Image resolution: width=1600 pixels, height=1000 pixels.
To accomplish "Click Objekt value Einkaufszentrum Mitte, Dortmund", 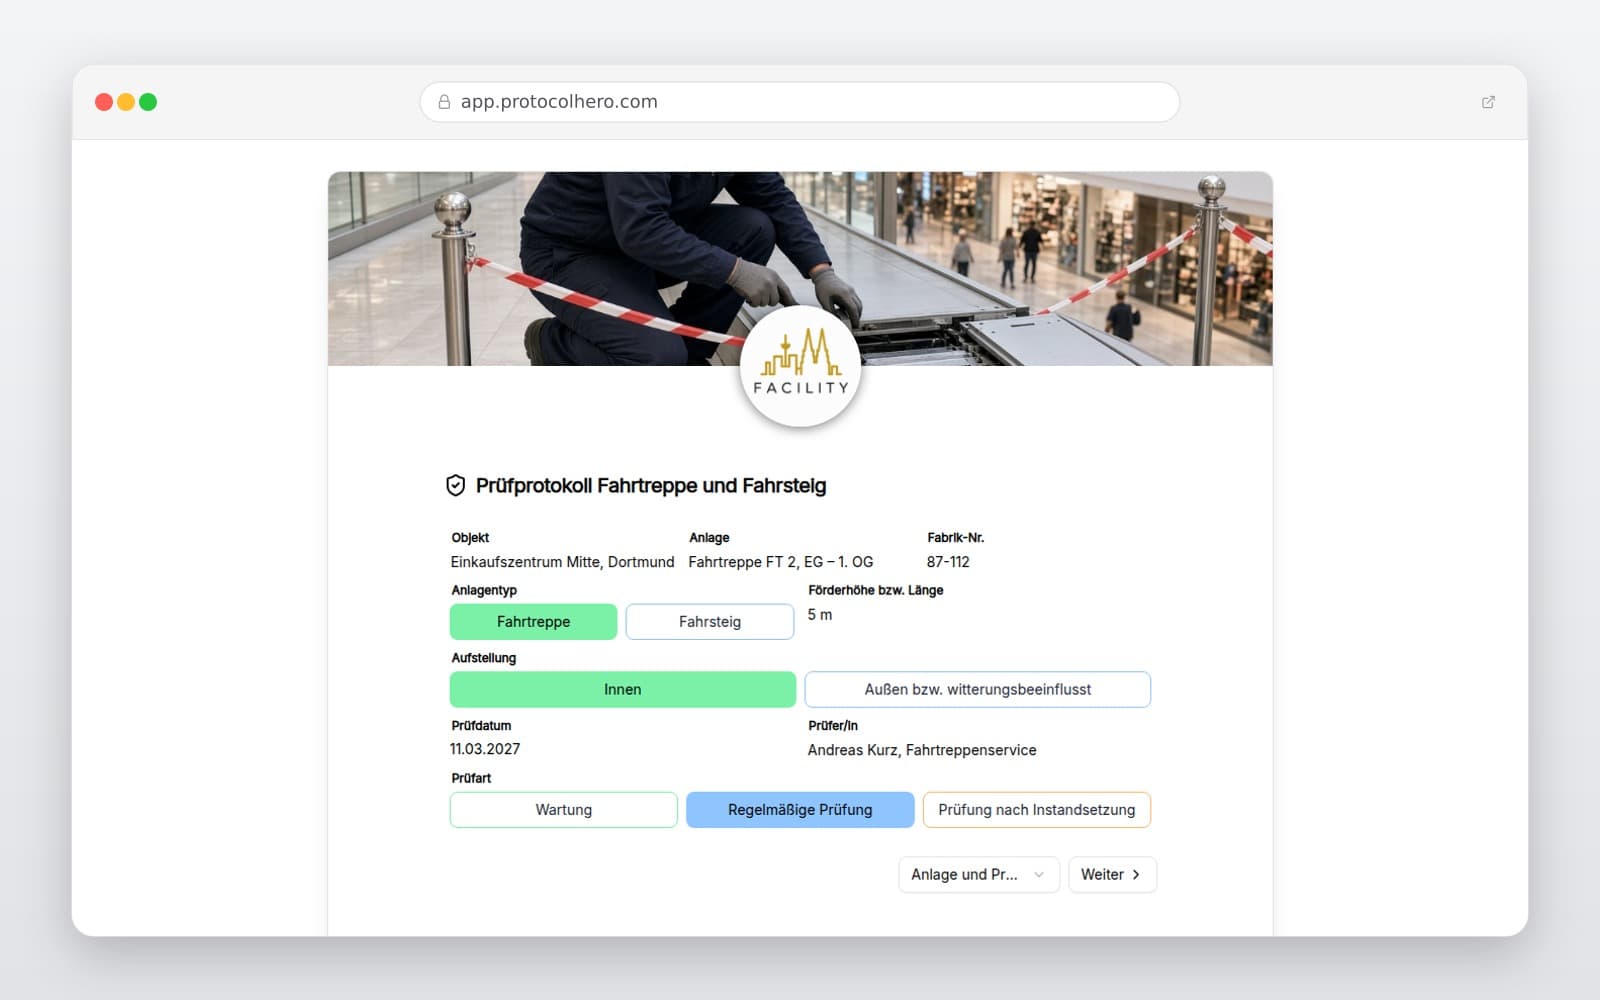I will pos(562,562).
